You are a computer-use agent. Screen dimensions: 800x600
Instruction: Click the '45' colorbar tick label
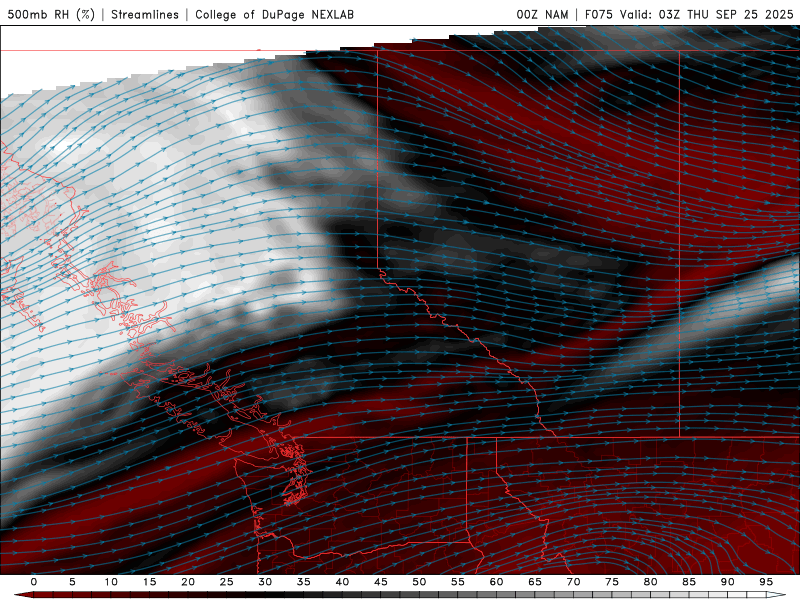click(381, 582)
